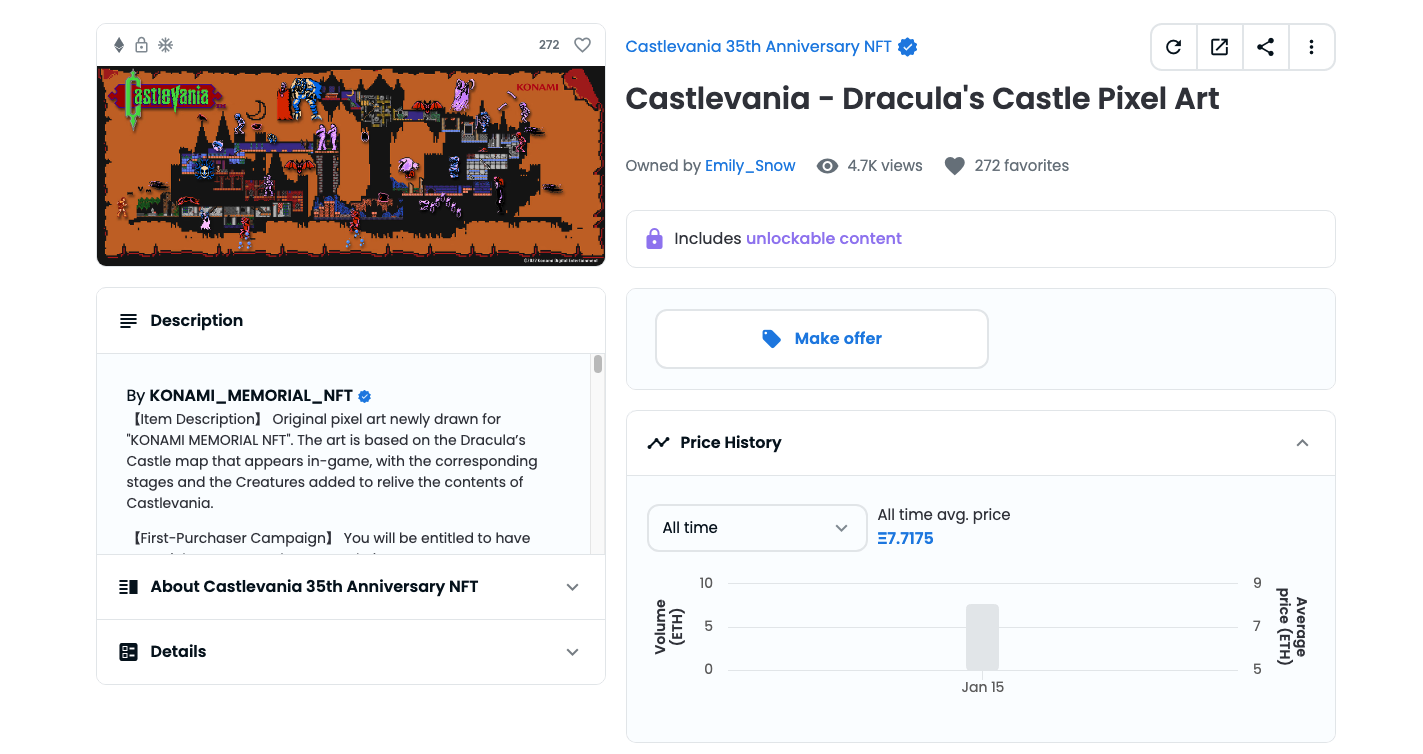Open the three-dot more options menu
1423x754 pixels.
[x=1311, y=47]
